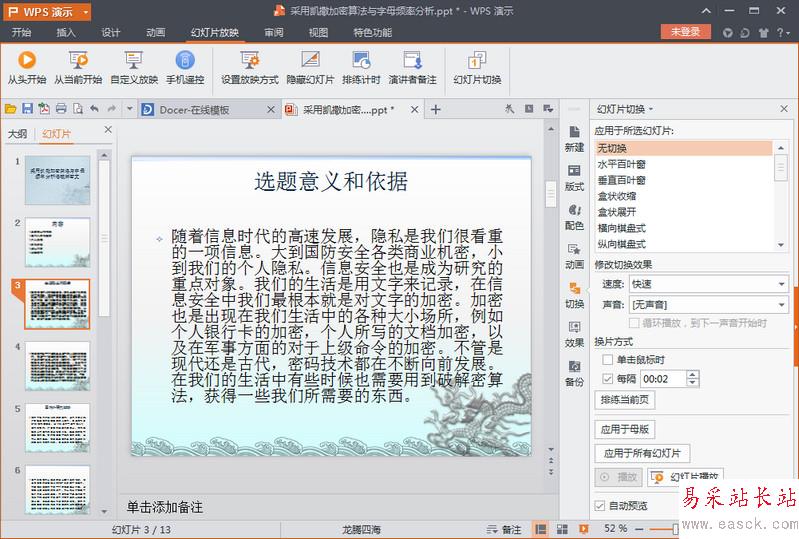Click 应用于母版 button
799x539 pixels.
click(624, 429)
